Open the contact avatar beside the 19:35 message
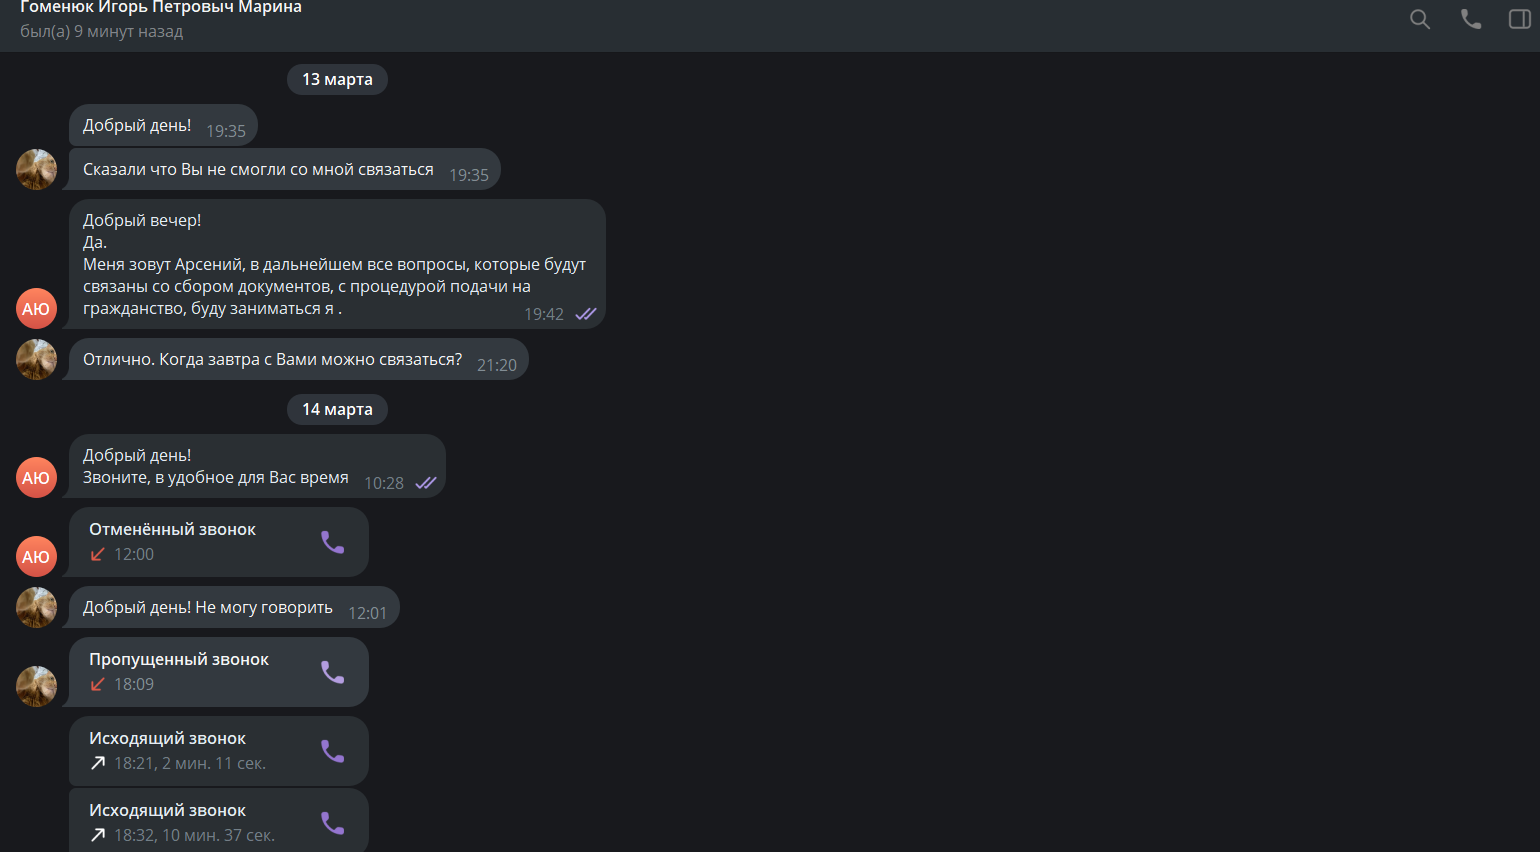Viewport: 1540px width, 852px height. [36, 169]
